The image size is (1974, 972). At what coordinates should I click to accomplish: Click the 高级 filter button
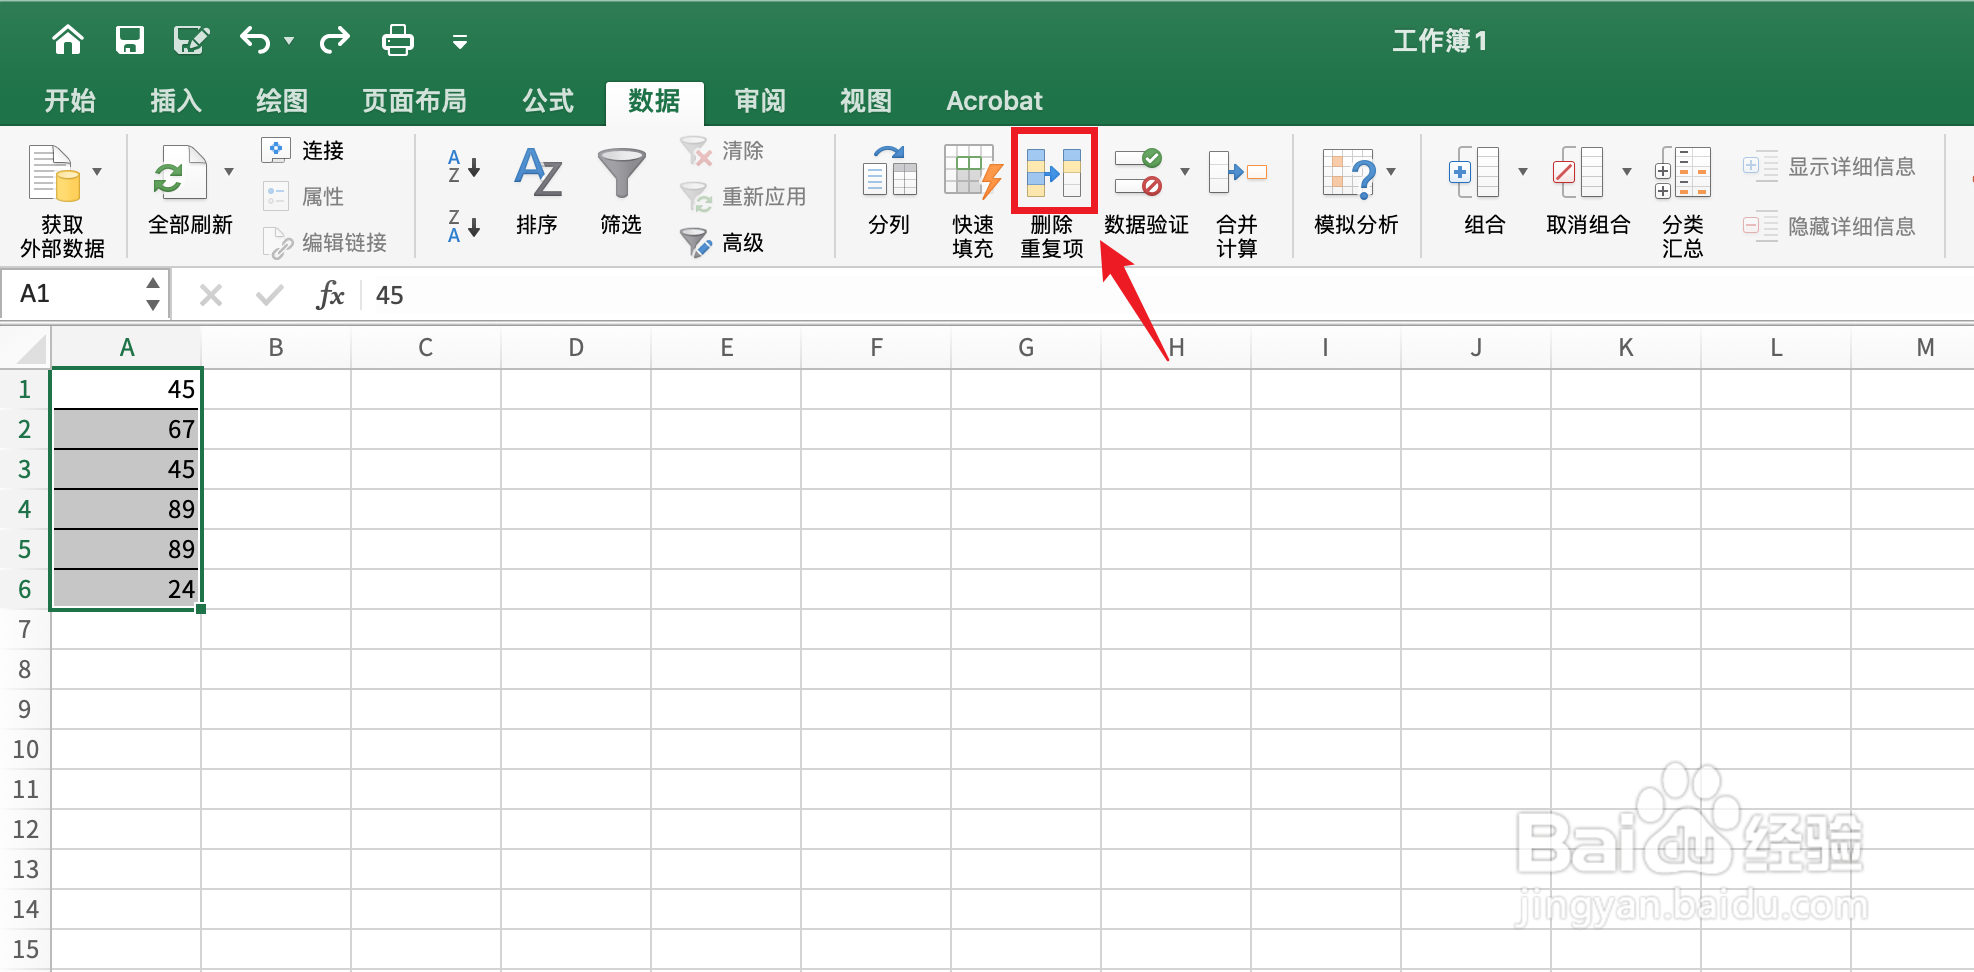[724, 242]
